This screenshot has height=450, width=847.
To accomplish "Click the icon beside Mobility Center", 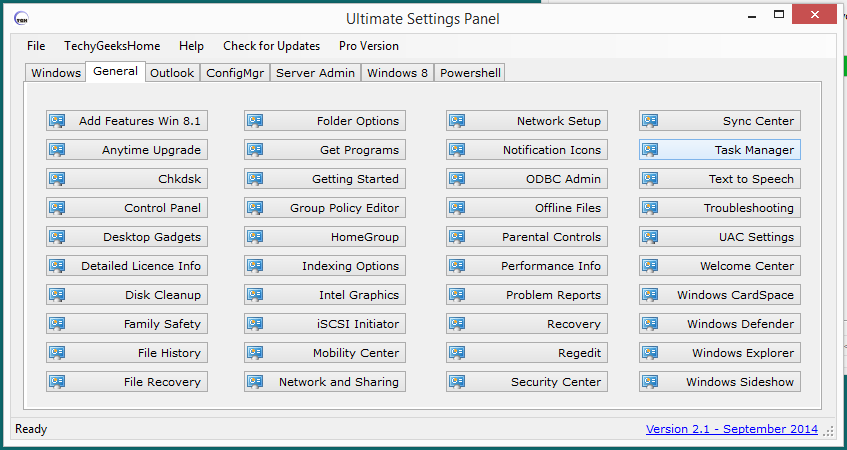I will click(x=256, y=353).
